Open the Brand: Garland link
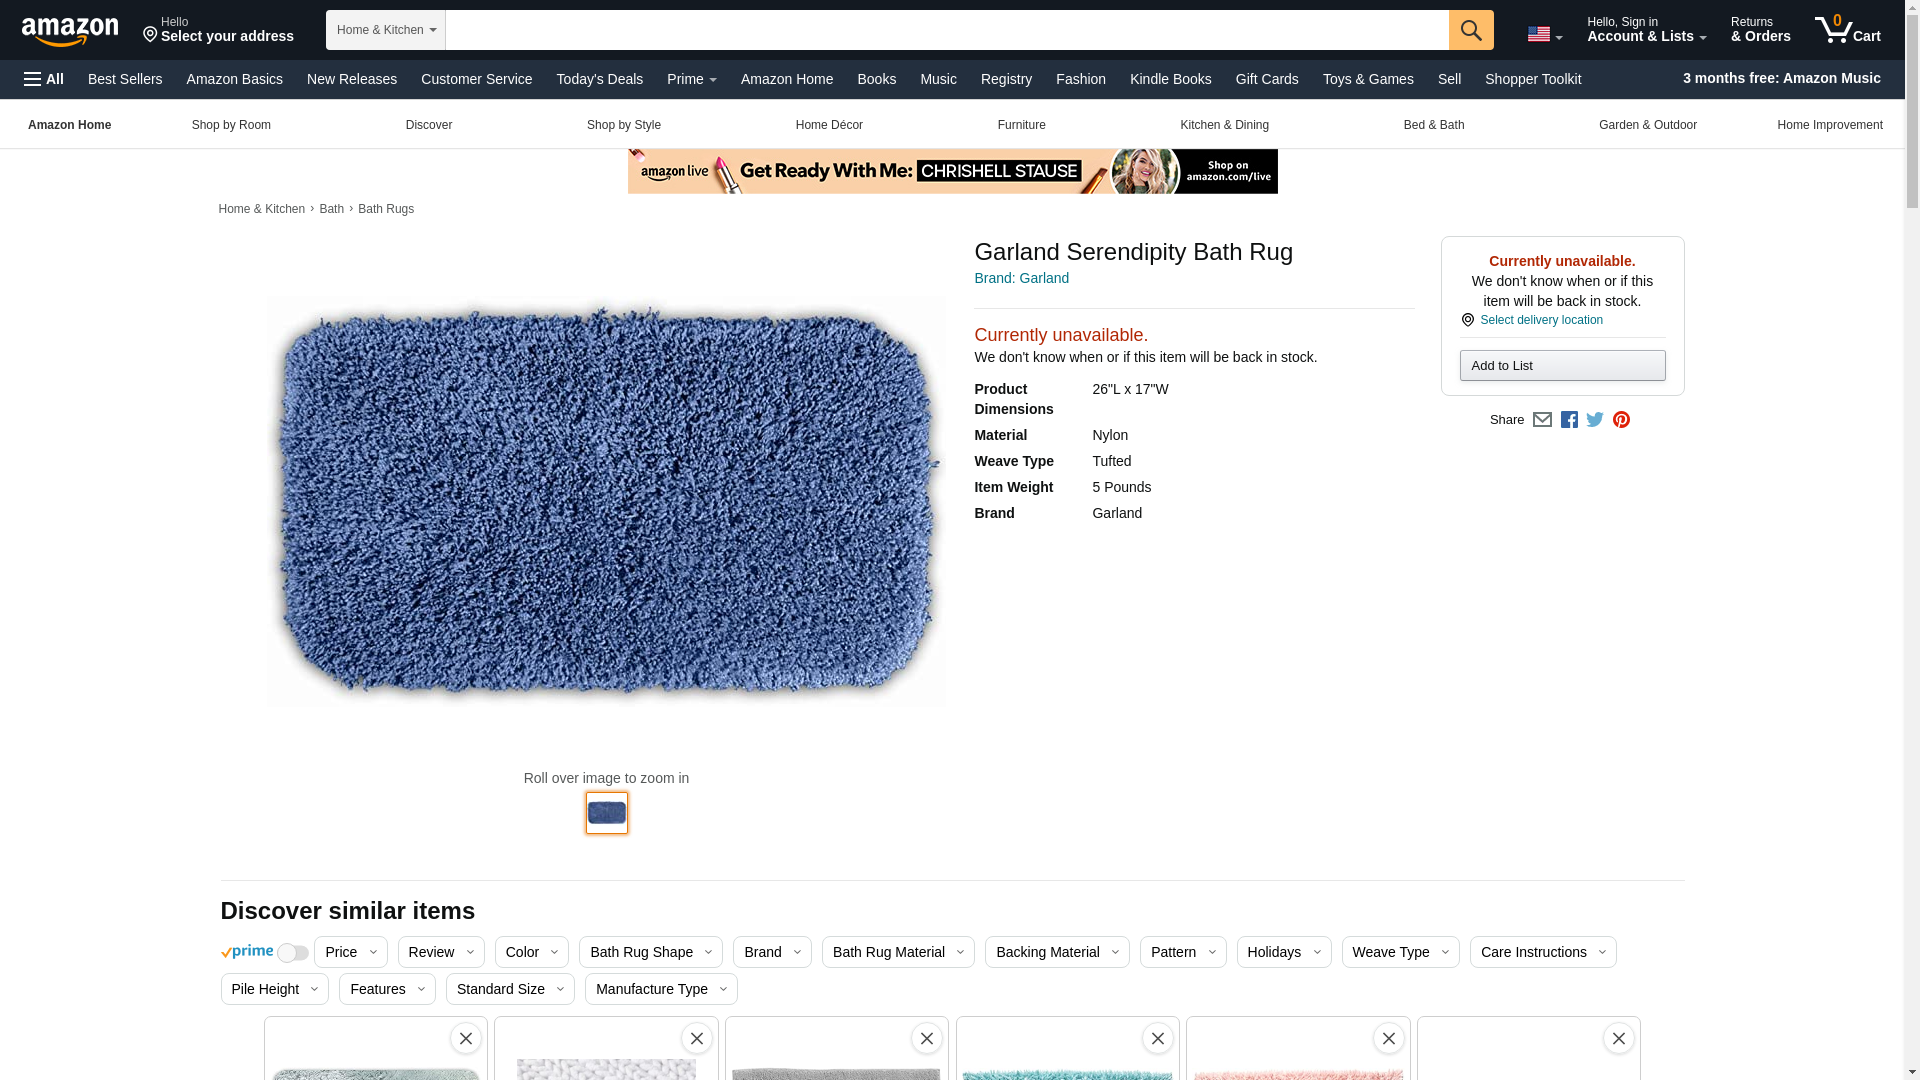The height and width of the screenshot is (1080, 1920). coord(1021,278)
